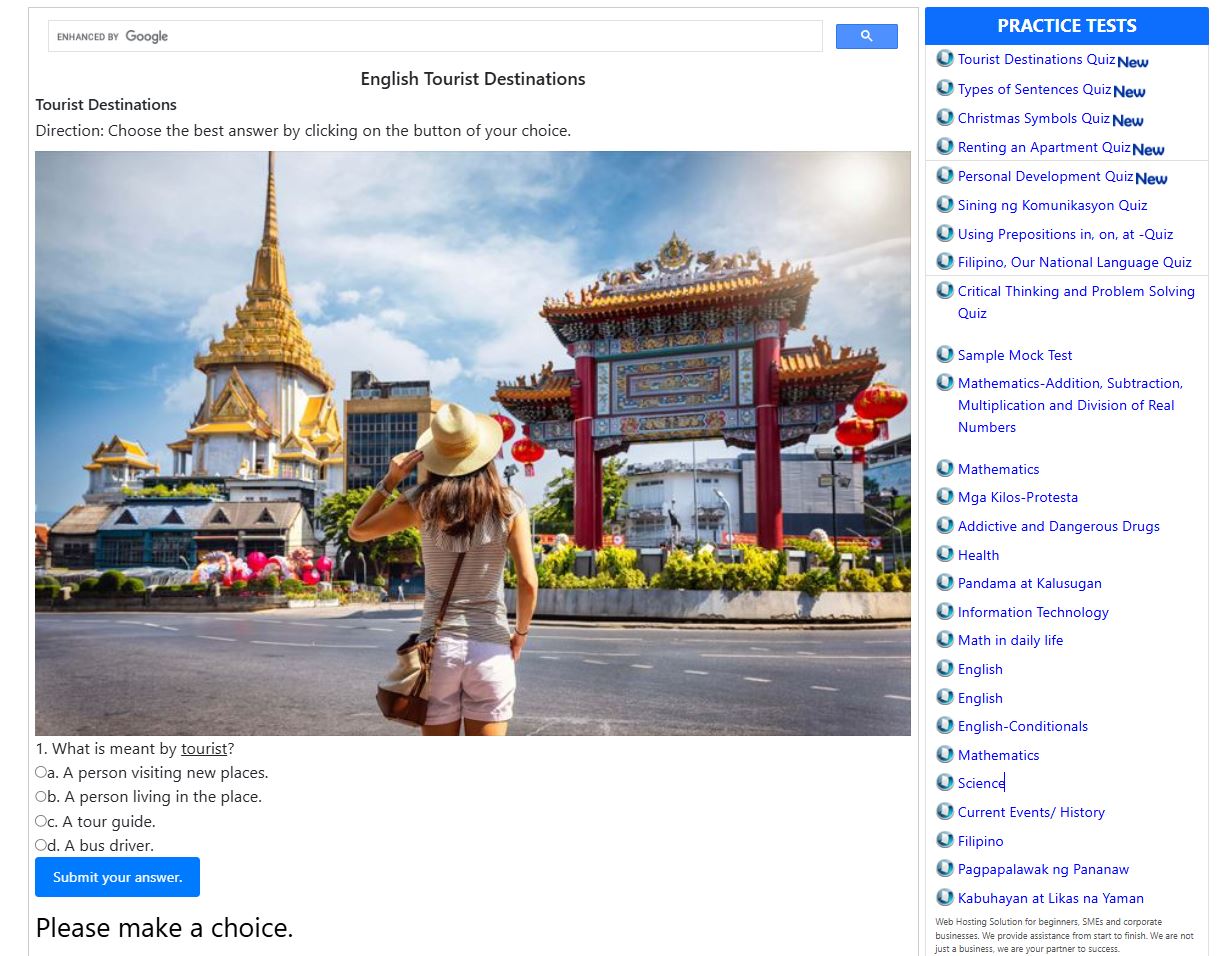
Task: Select answer a, a person visiting new places
Action: pos(41,772)
